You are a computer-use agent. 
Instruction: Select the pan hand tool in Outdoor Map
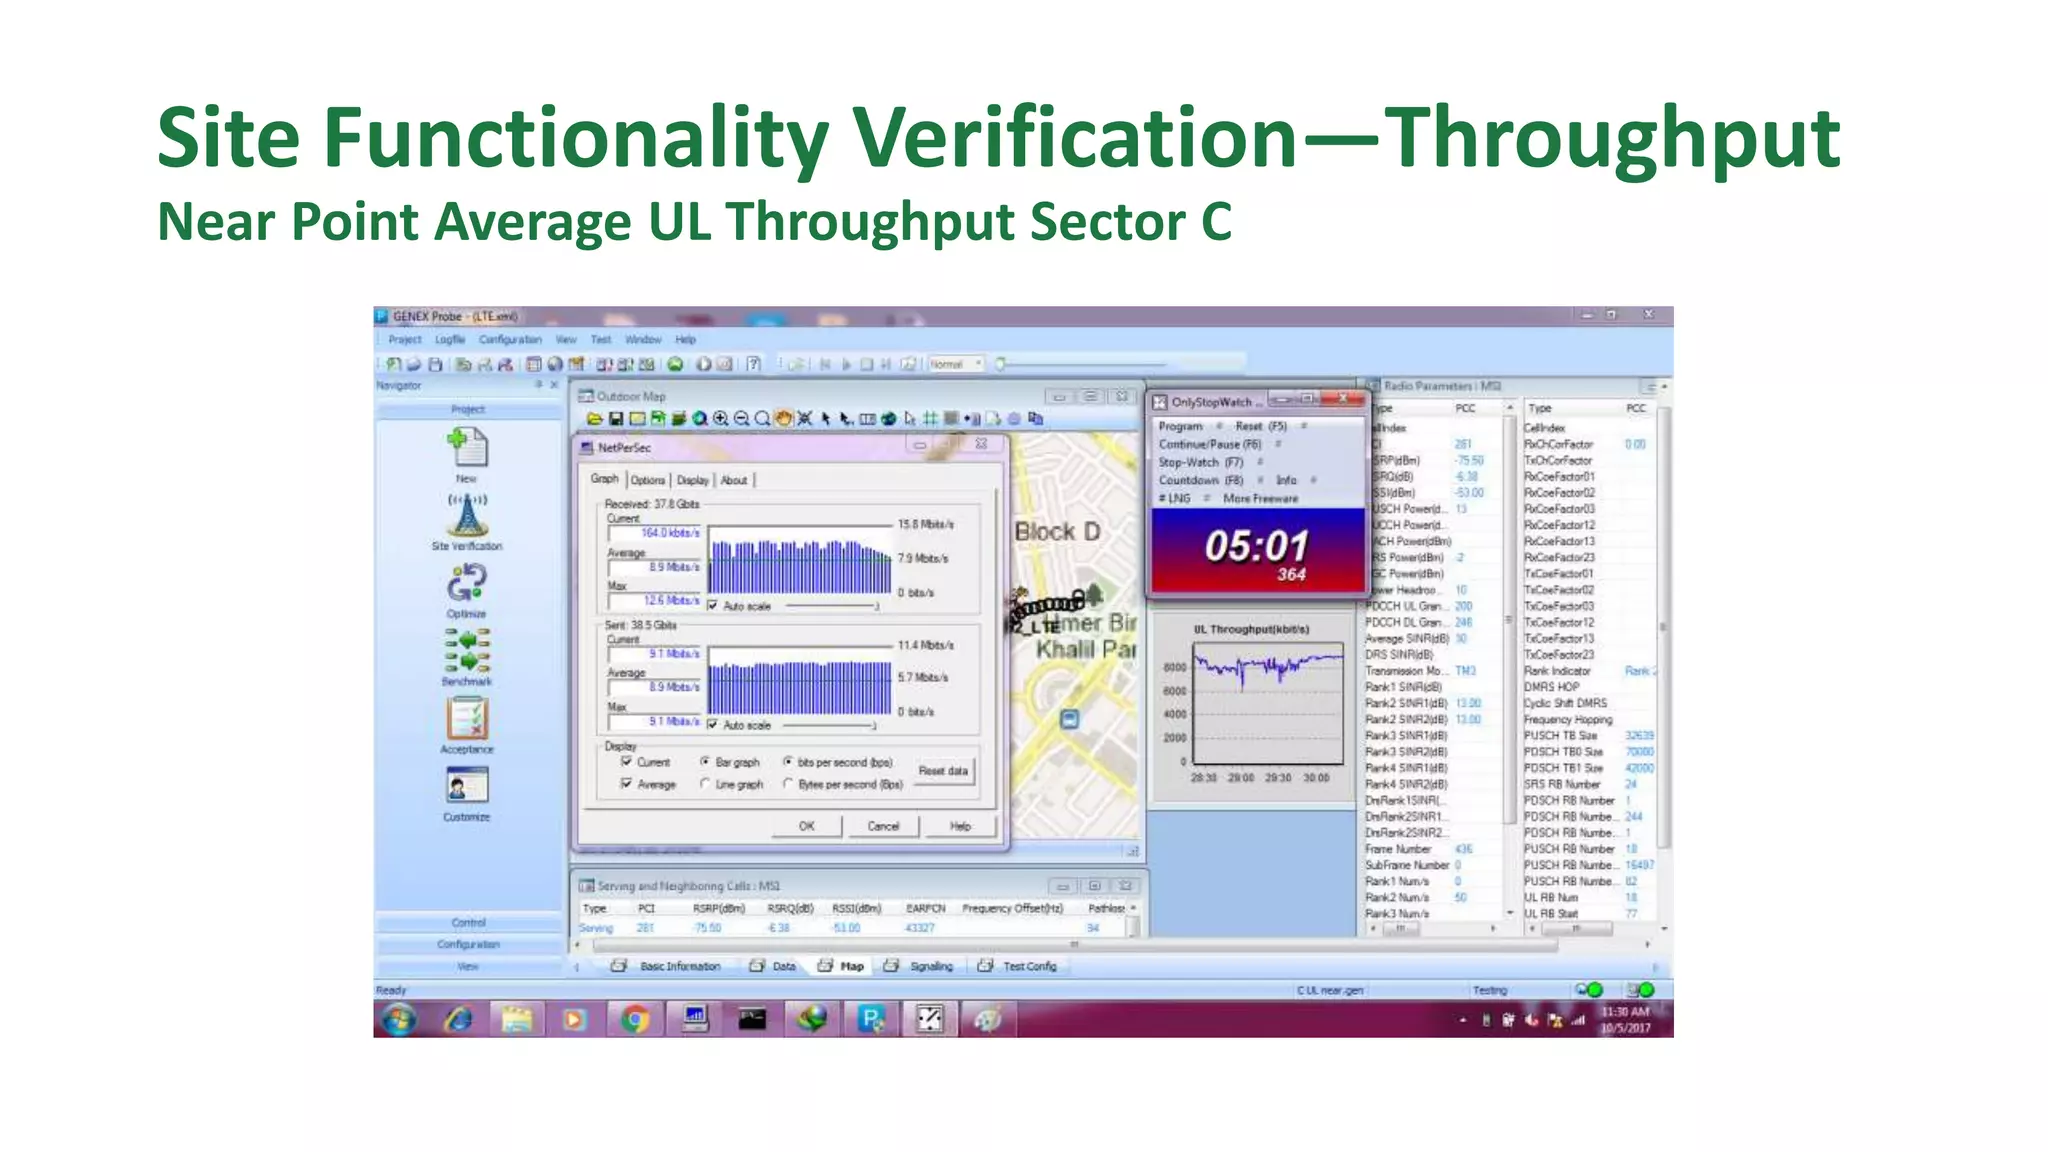[x=783, y=418]
